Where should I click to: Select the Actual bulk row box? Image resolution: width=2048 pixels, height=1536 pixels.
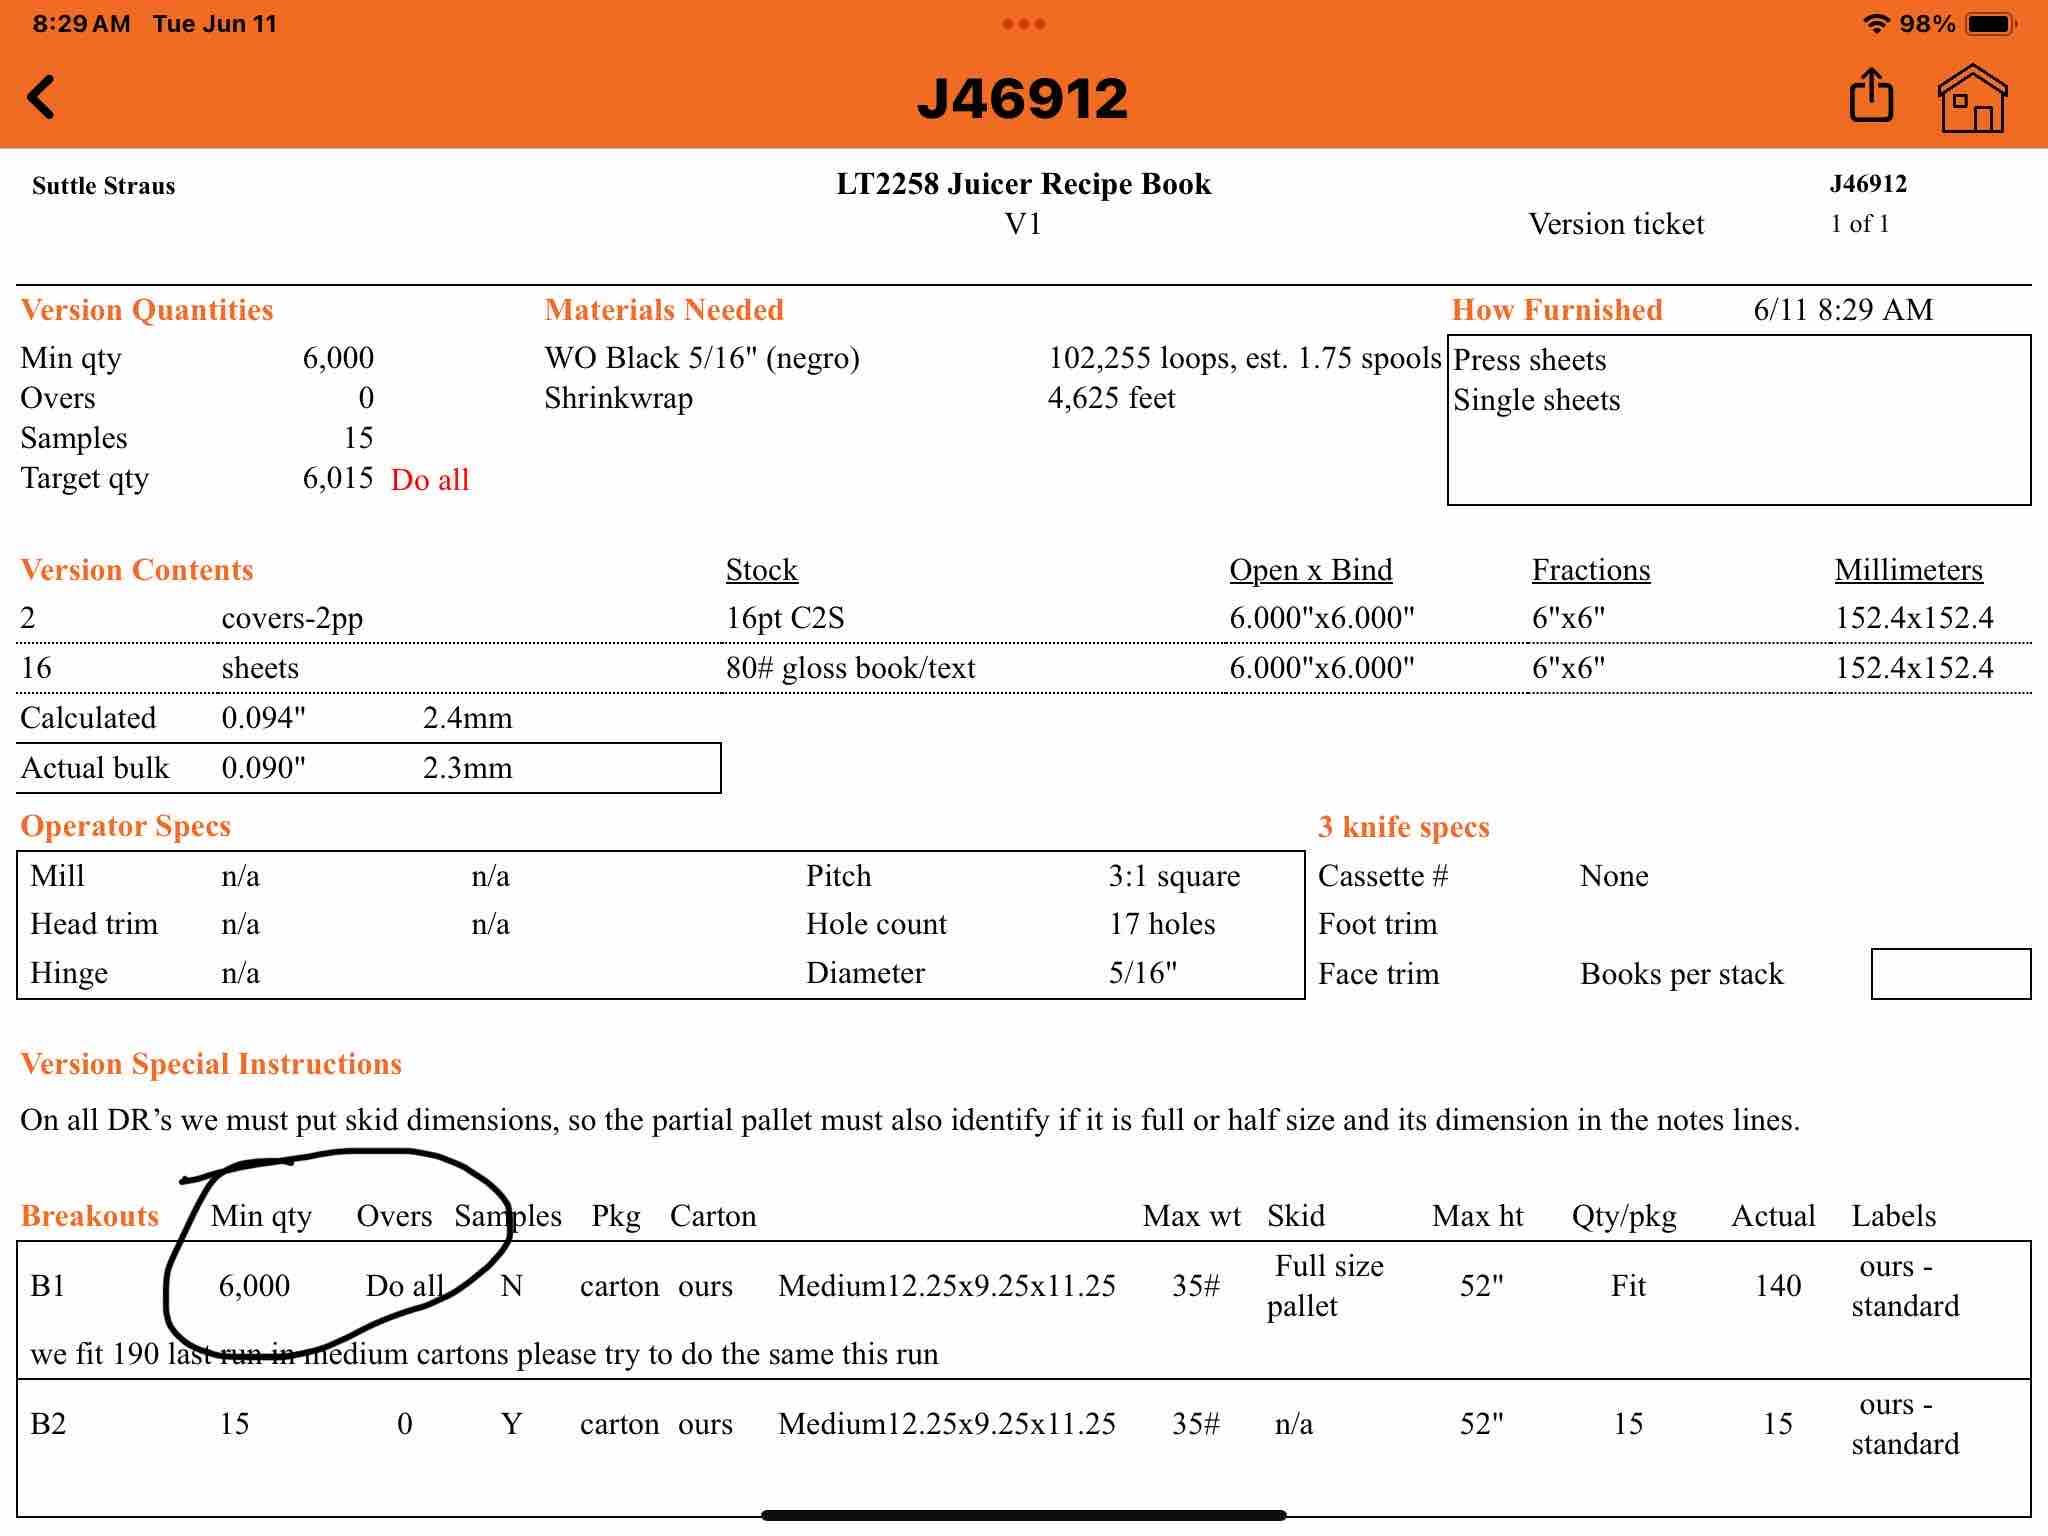pos(368,768)
